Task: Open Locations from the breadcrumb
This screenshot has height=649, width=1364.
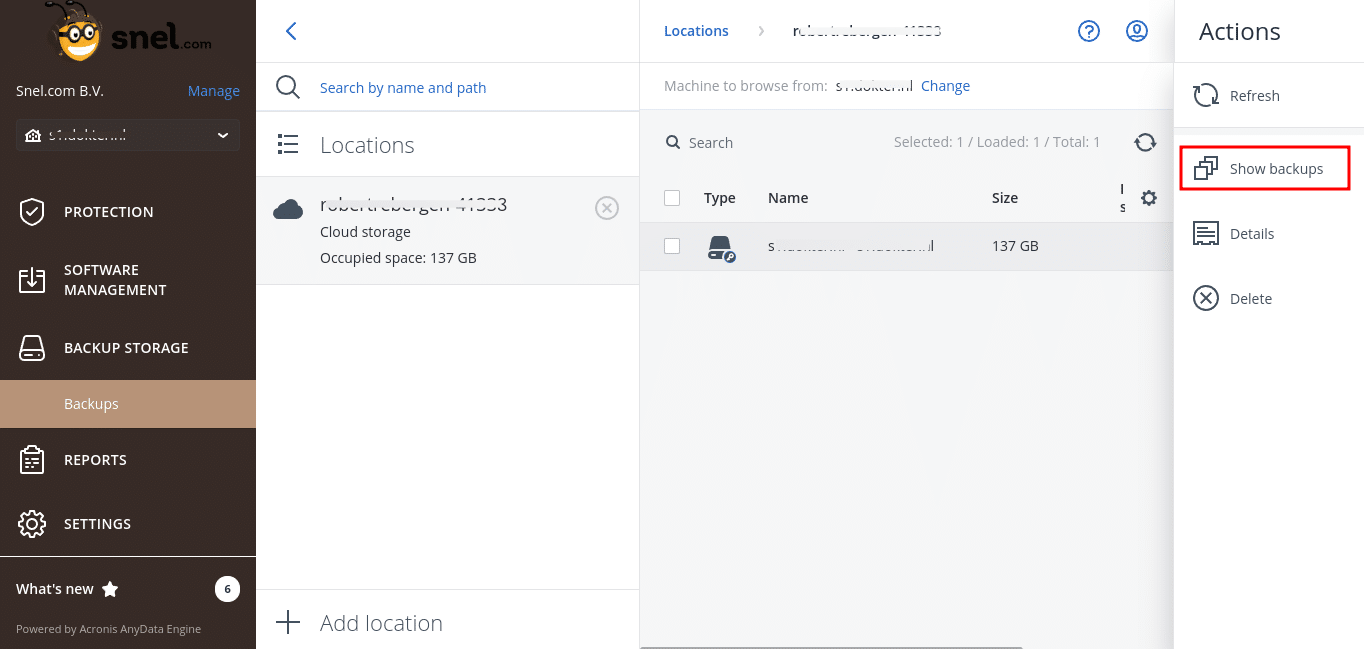Action: click(x=696, y=31)
